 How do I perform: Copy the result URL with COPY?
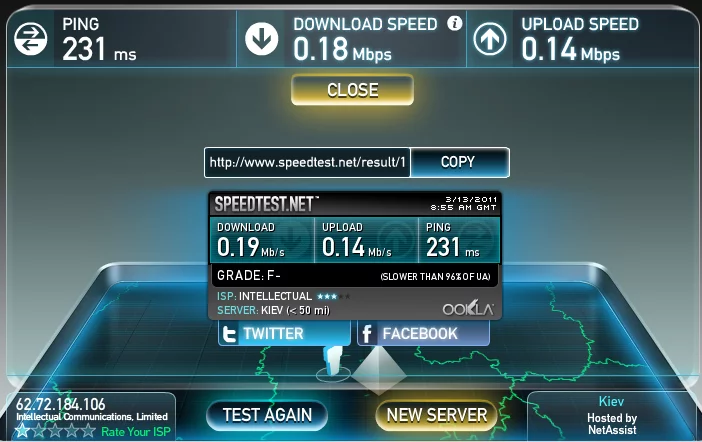tap(459, 162)
